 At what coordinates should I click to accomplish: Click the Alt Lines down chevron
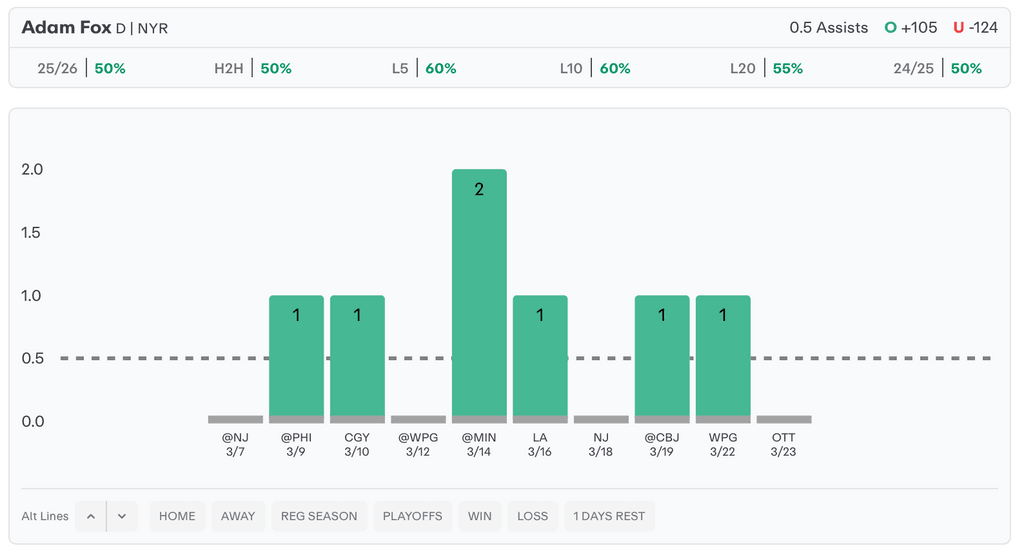(122, 516)
